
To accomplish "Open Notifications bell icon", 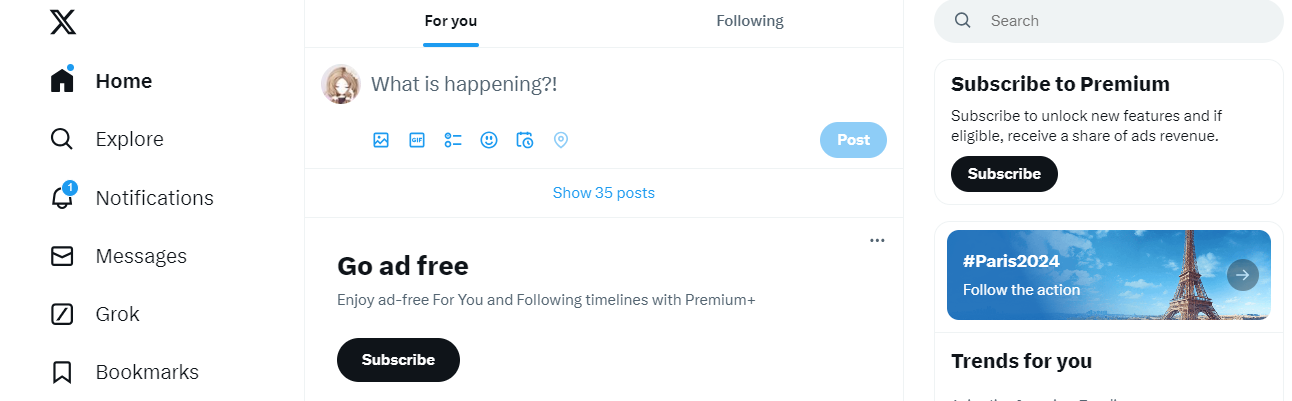I will 62,197.
